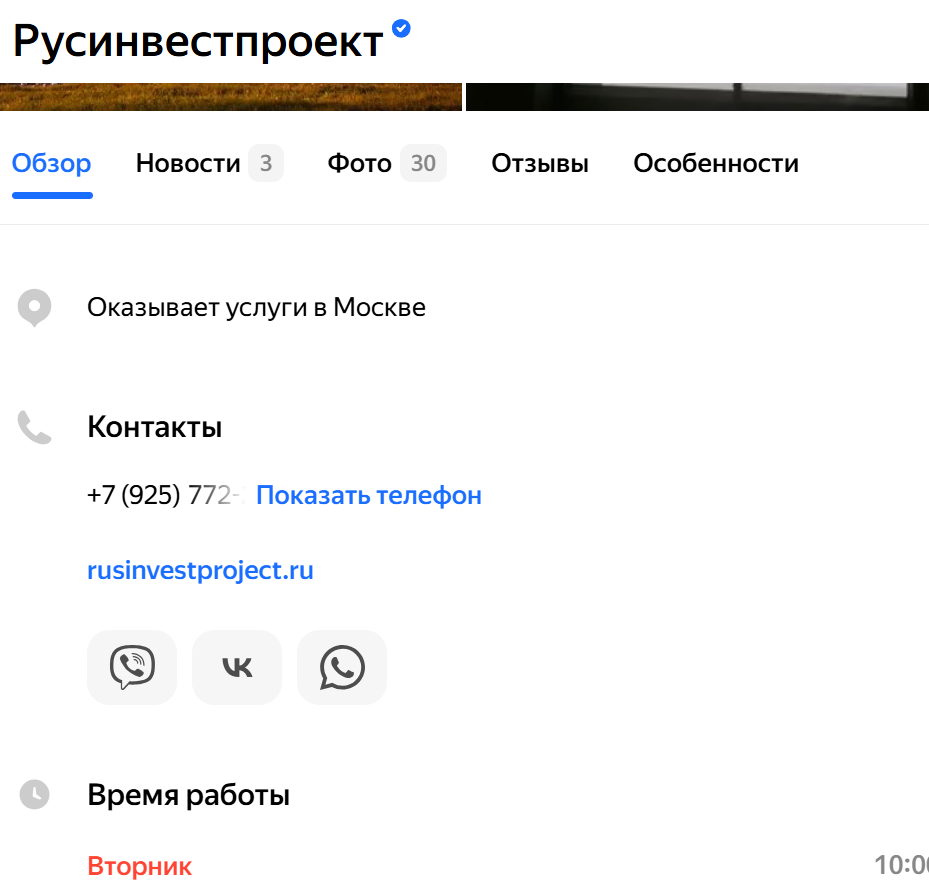This screenshot has width=929, height=895.
Task: Open the right dark photo thumbnail
Action: tap(697, 97)
